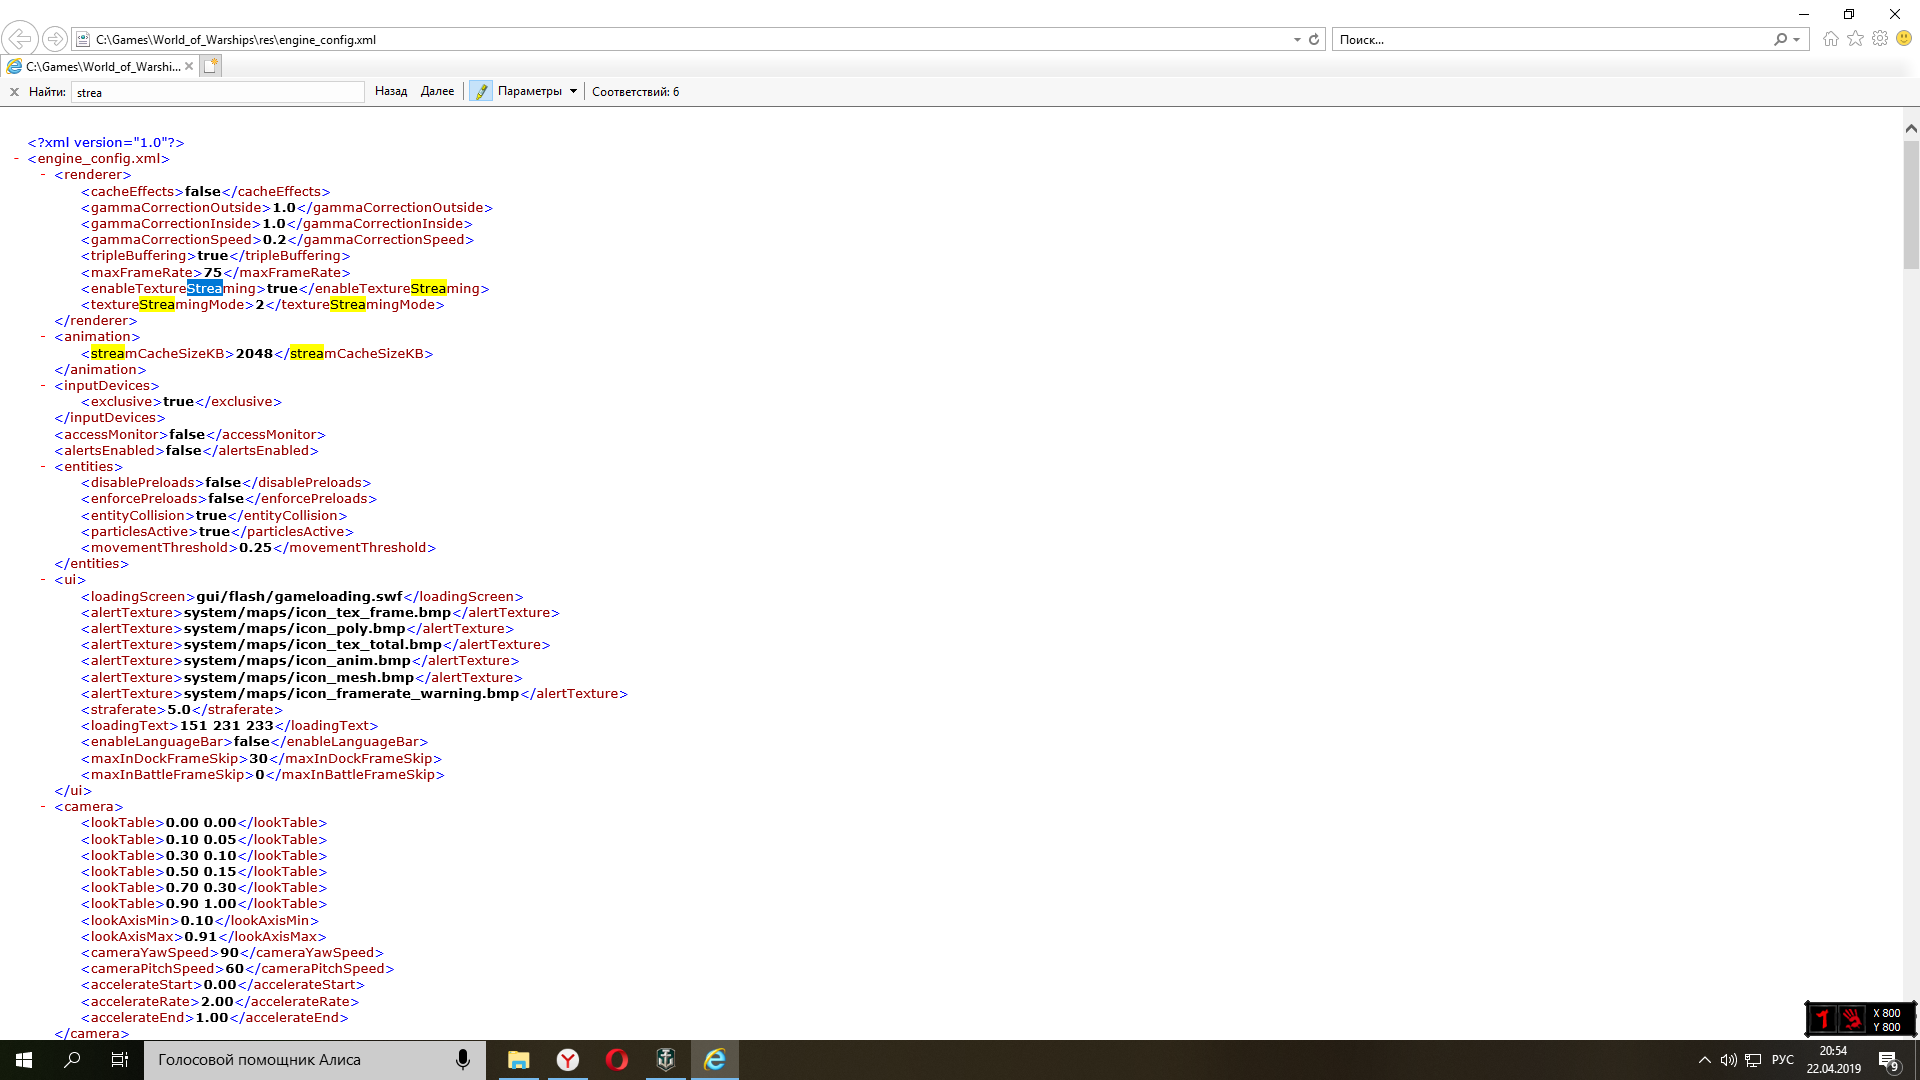1920x1080 pixels.
Task: Collapse the ui node
Action: point(43,579)
